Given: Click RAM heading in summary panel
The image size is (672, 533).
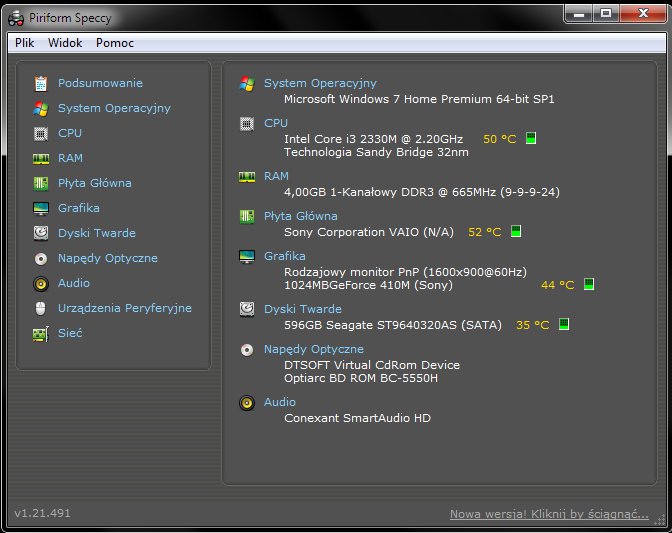Looking at the screenshot, I should click(276, 176).
